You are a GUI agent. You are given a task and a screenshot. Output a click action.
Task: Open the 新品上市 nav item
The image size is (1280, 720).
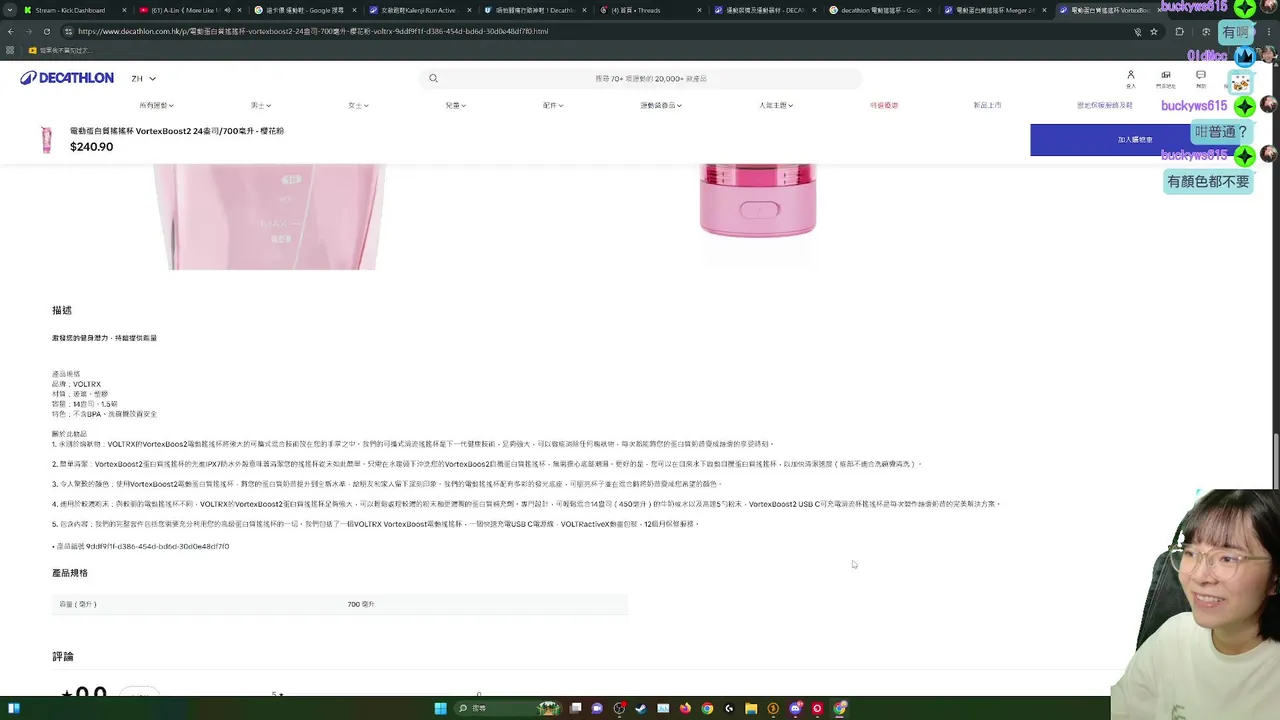tap(987, 105)
